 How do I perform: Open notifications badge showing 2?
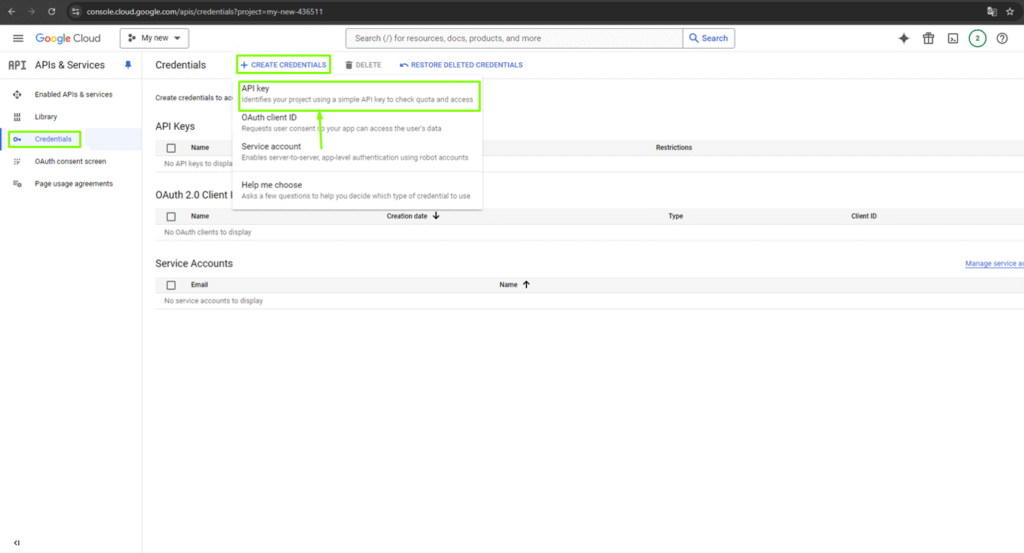(977, 39)
